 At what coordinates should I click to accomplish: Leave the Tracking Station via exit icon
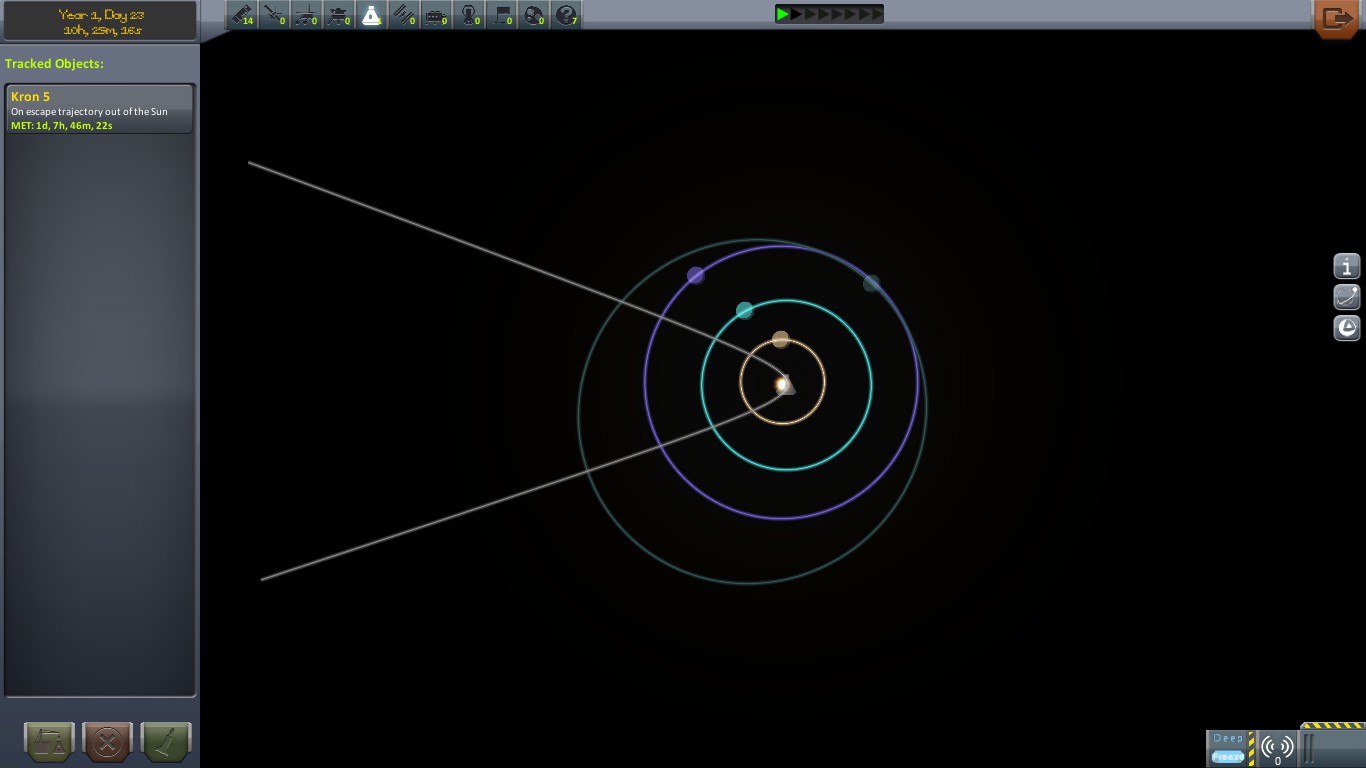1337,18
